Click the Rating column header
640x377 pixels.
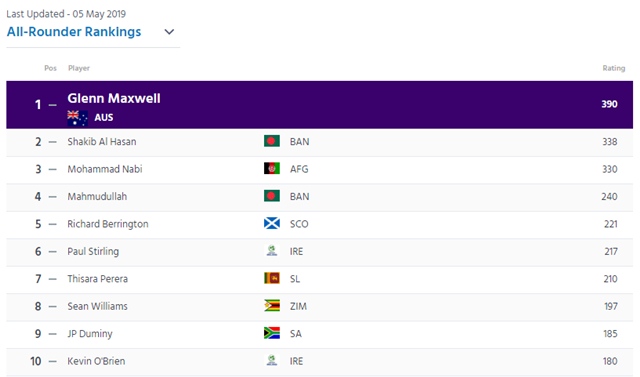pos(613,68)
